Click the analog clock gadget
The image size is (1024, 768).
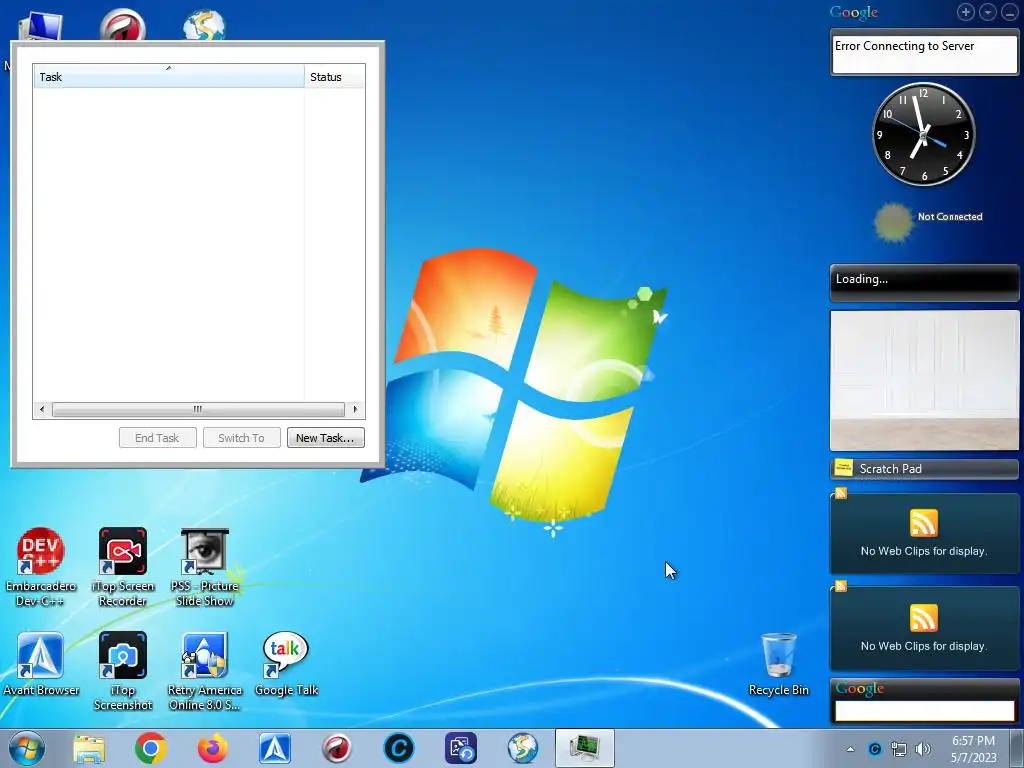(x=923, y=135)
